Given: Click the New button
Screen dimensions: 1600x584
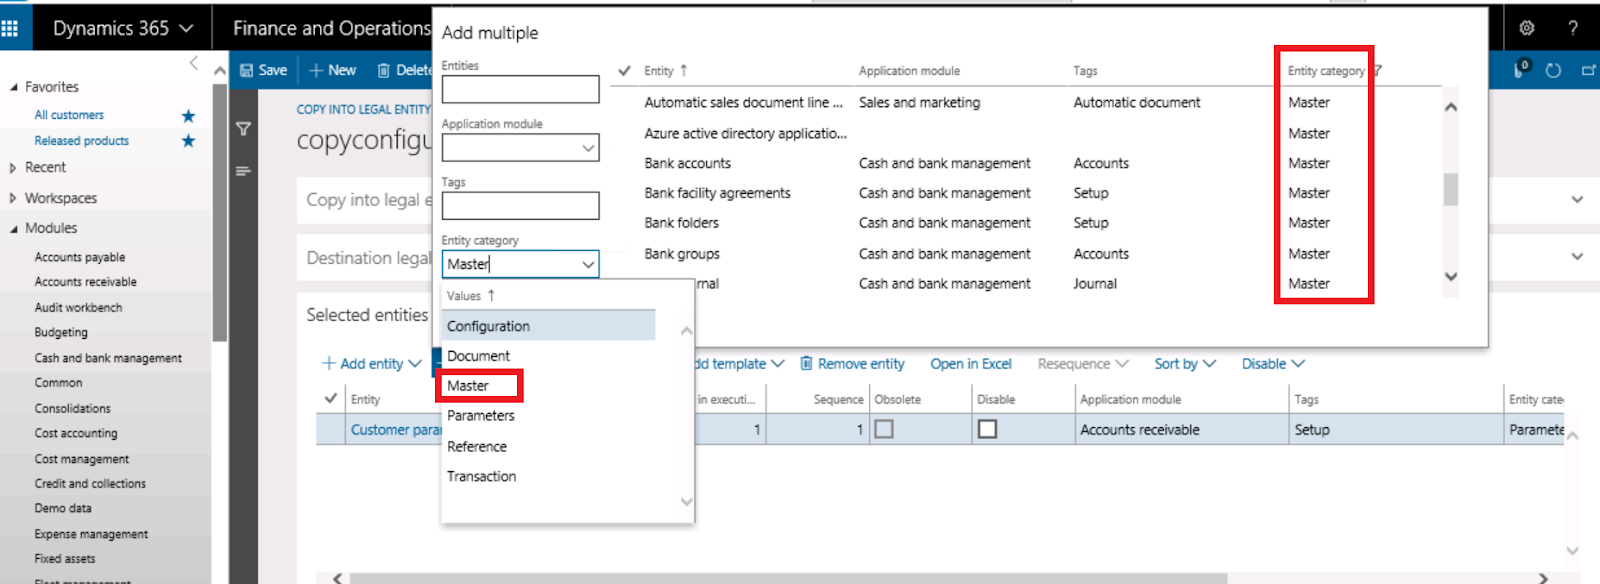Looking at the screenshot, I should pos(332,70).
